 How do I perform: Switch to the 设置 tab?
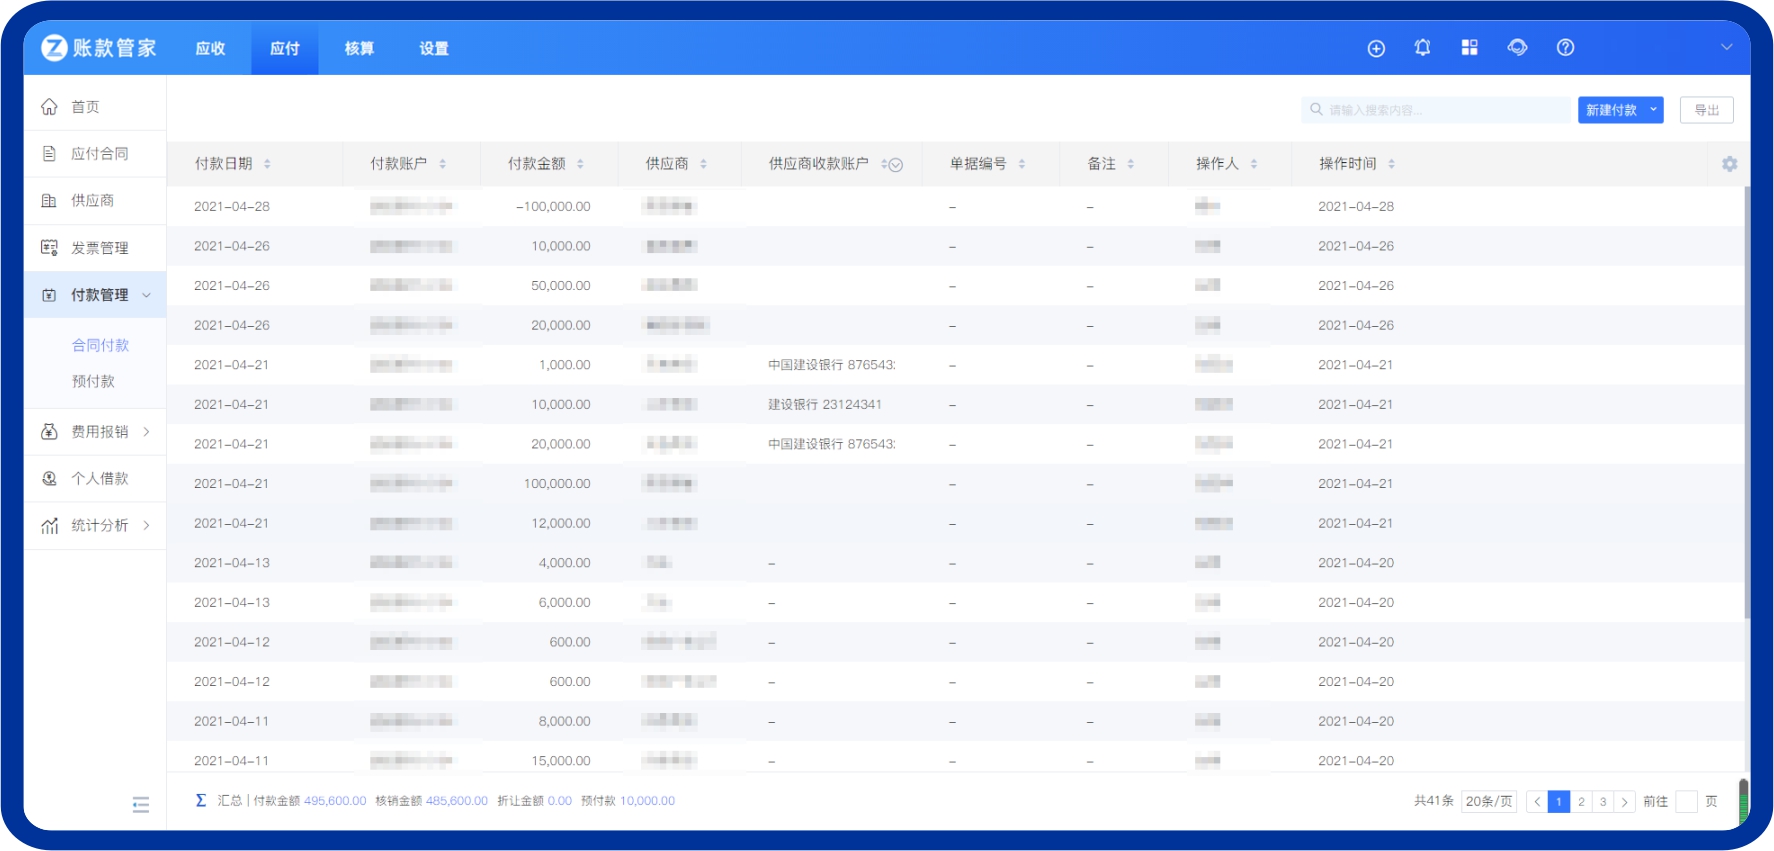click(434, 48)
